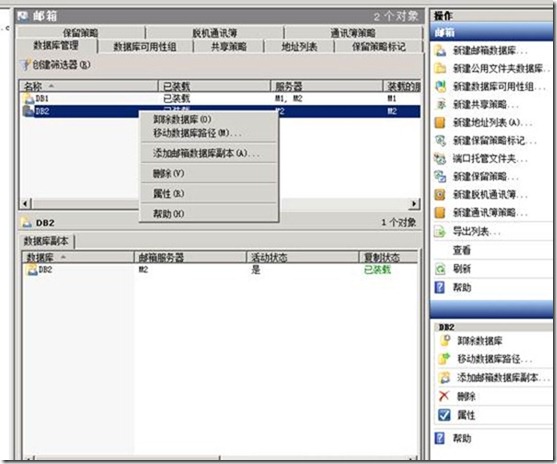Click the 装载的服务器 column header
557x464 pixels.
coord(402,86)
